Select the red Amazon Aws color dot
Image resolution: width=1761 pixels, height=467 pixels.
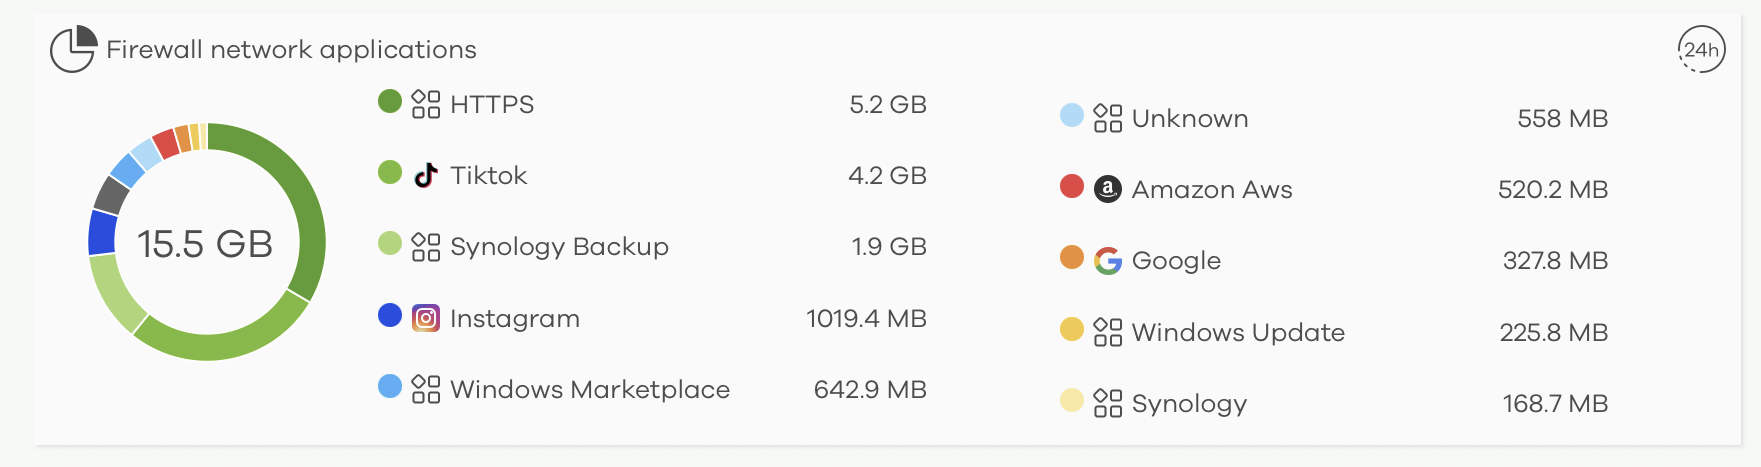tap(1072, 186)
